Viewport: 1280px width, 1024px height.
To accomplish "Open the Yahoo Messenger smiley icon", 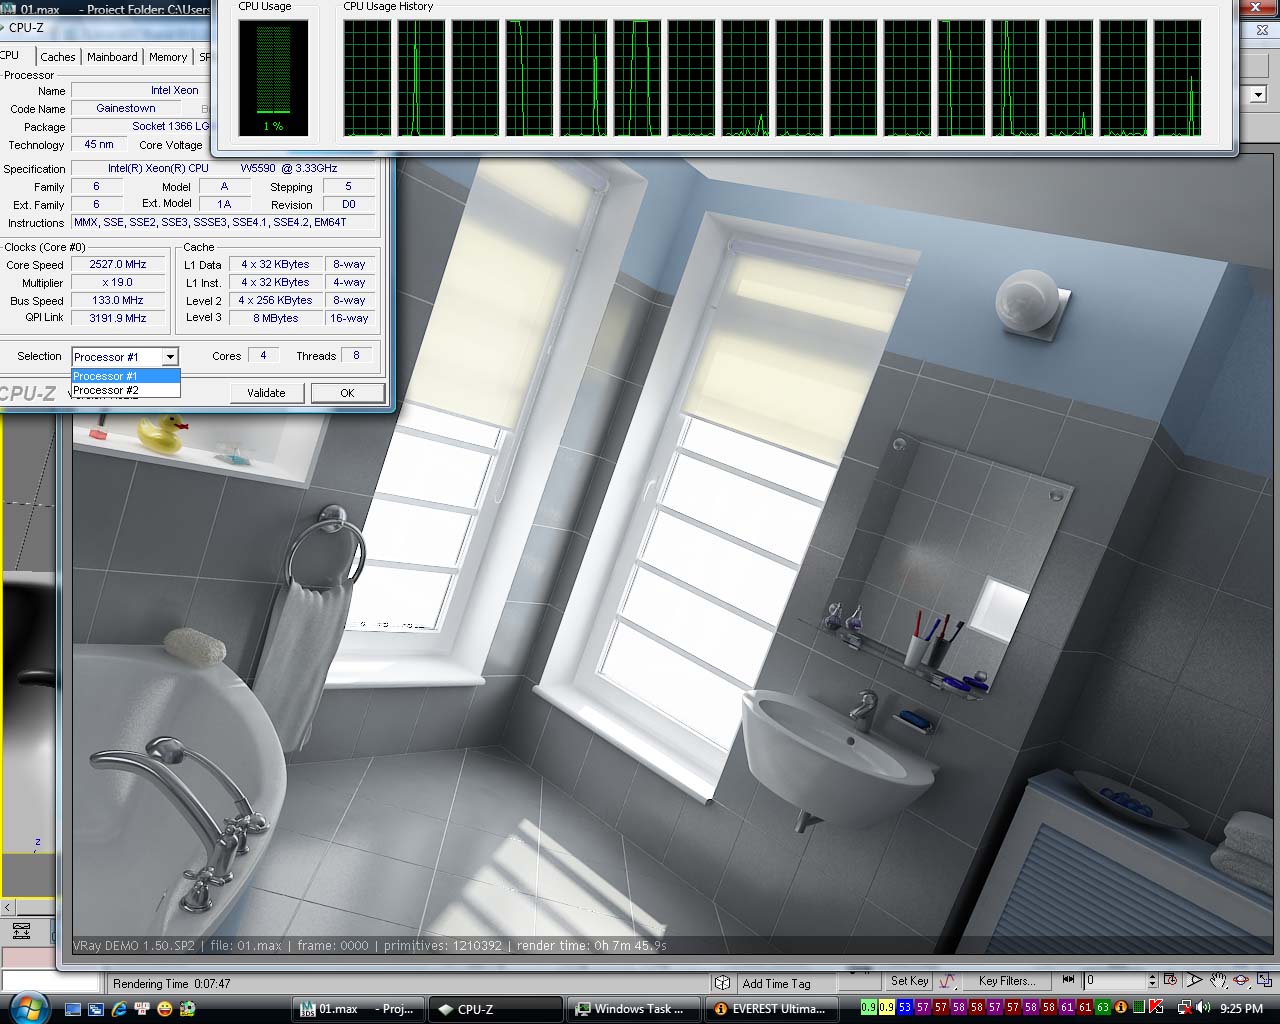I will [x=164, y=1009].
